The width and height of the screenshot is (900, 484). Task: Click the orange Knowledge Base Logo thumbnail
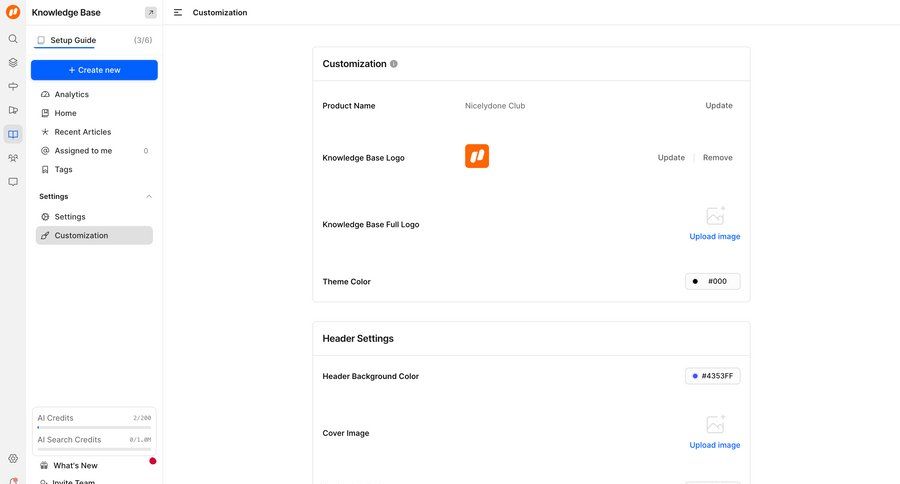[x=477, y=156]
